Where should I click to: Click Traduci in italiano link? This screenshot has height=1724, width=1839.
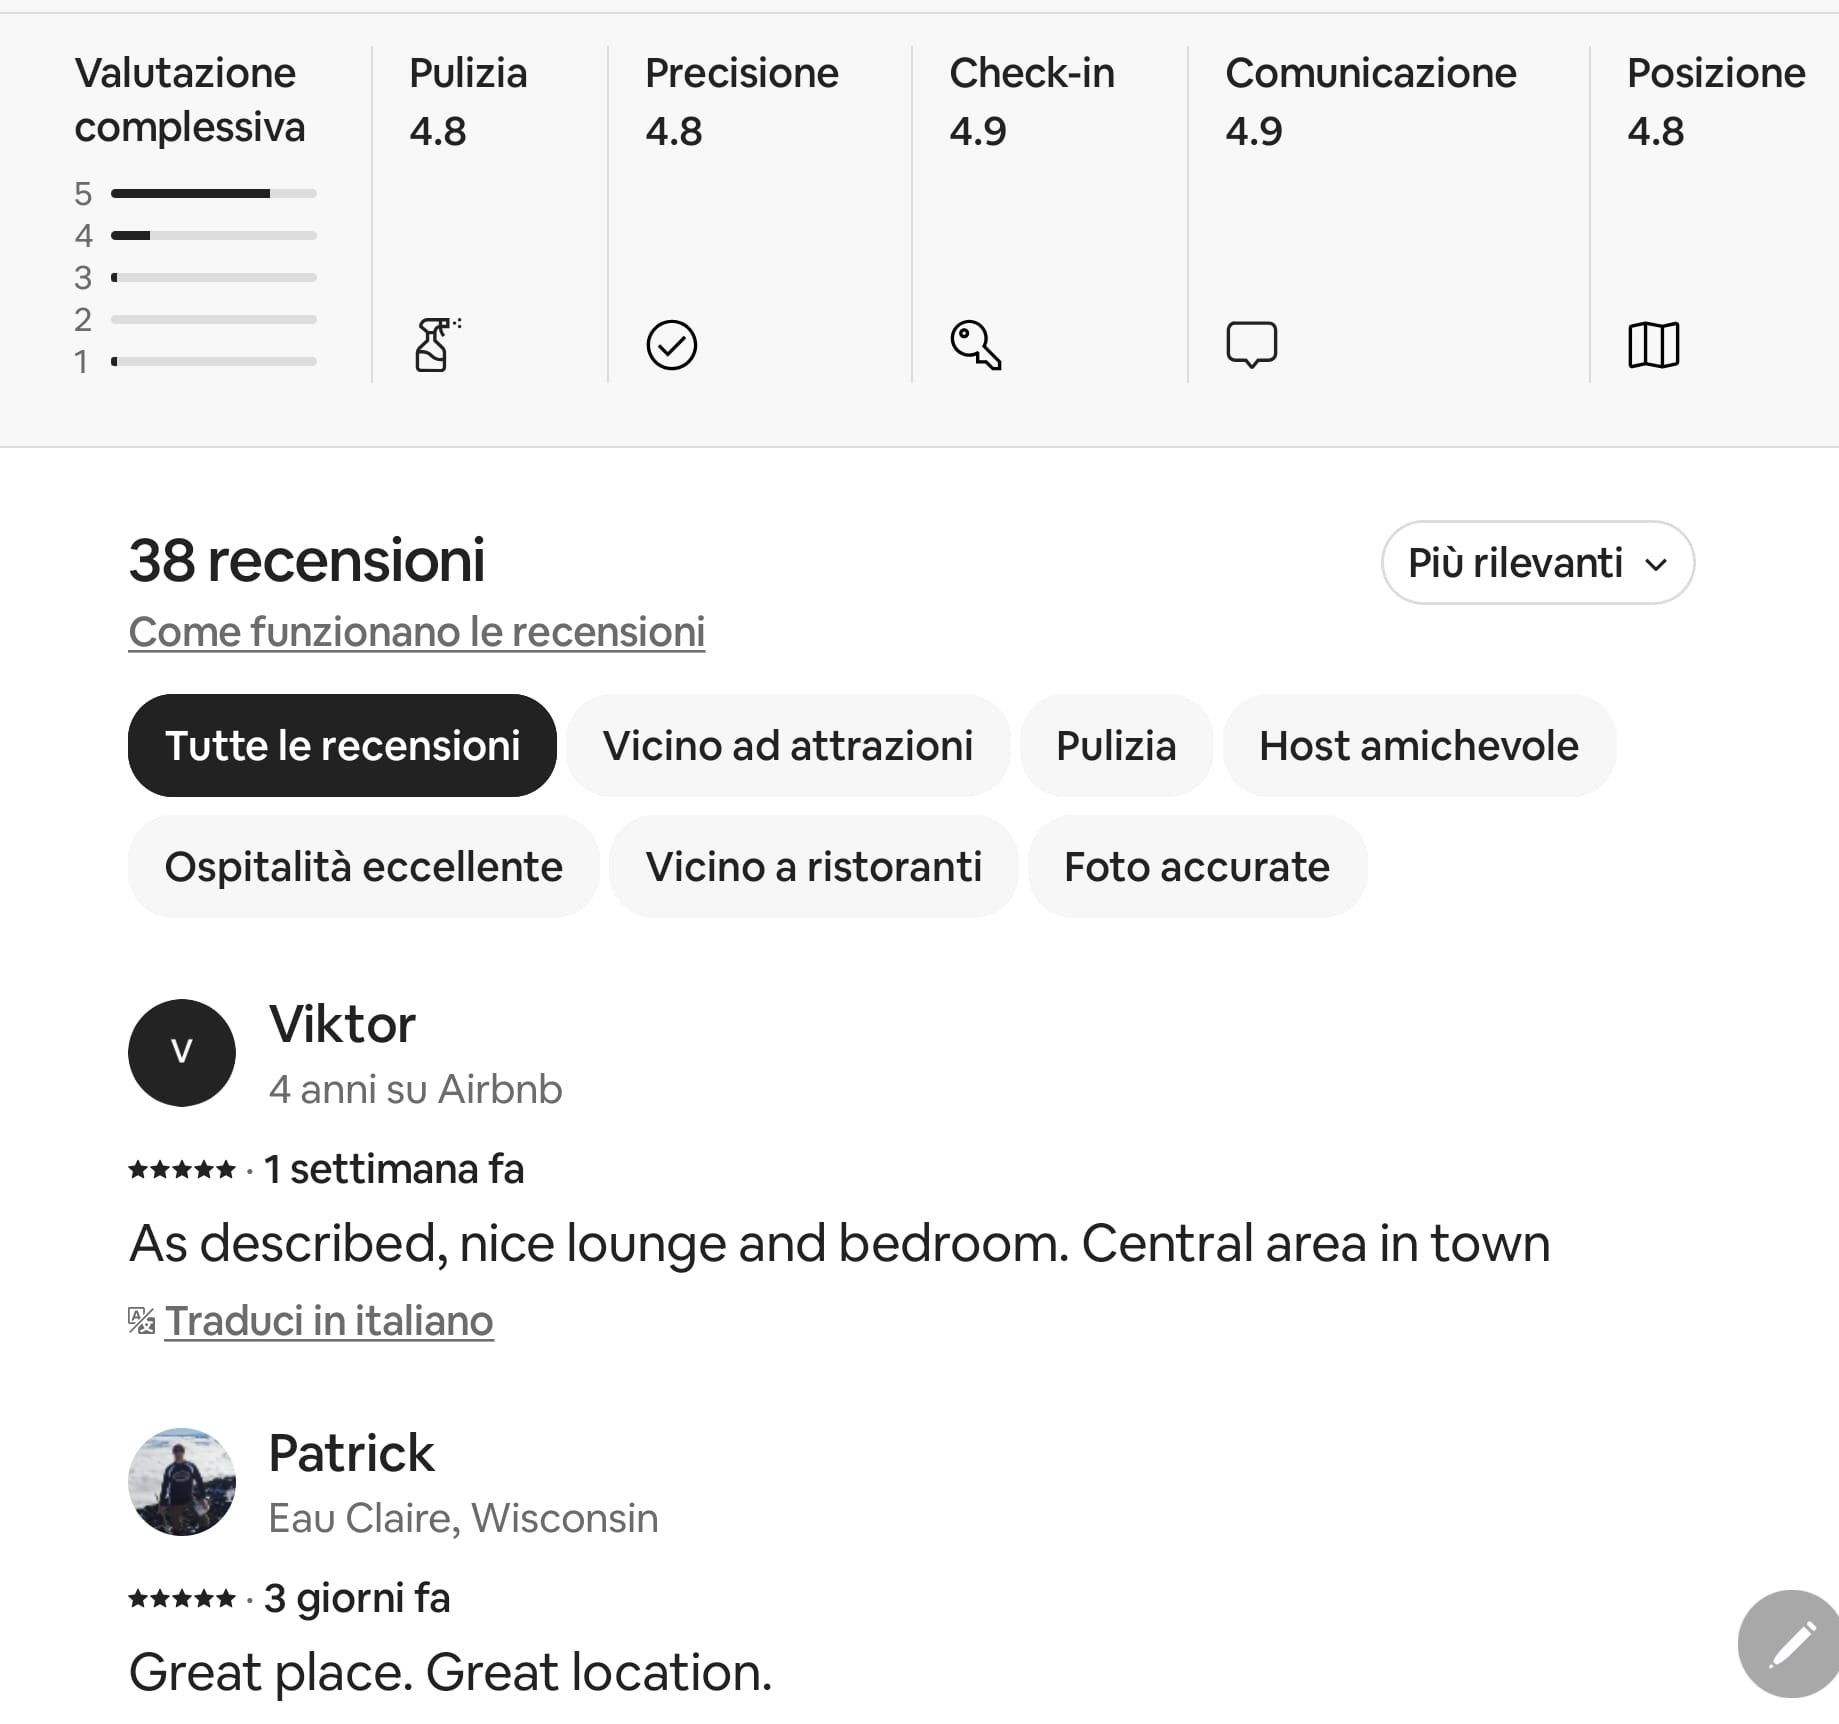tap(328, 1321)
